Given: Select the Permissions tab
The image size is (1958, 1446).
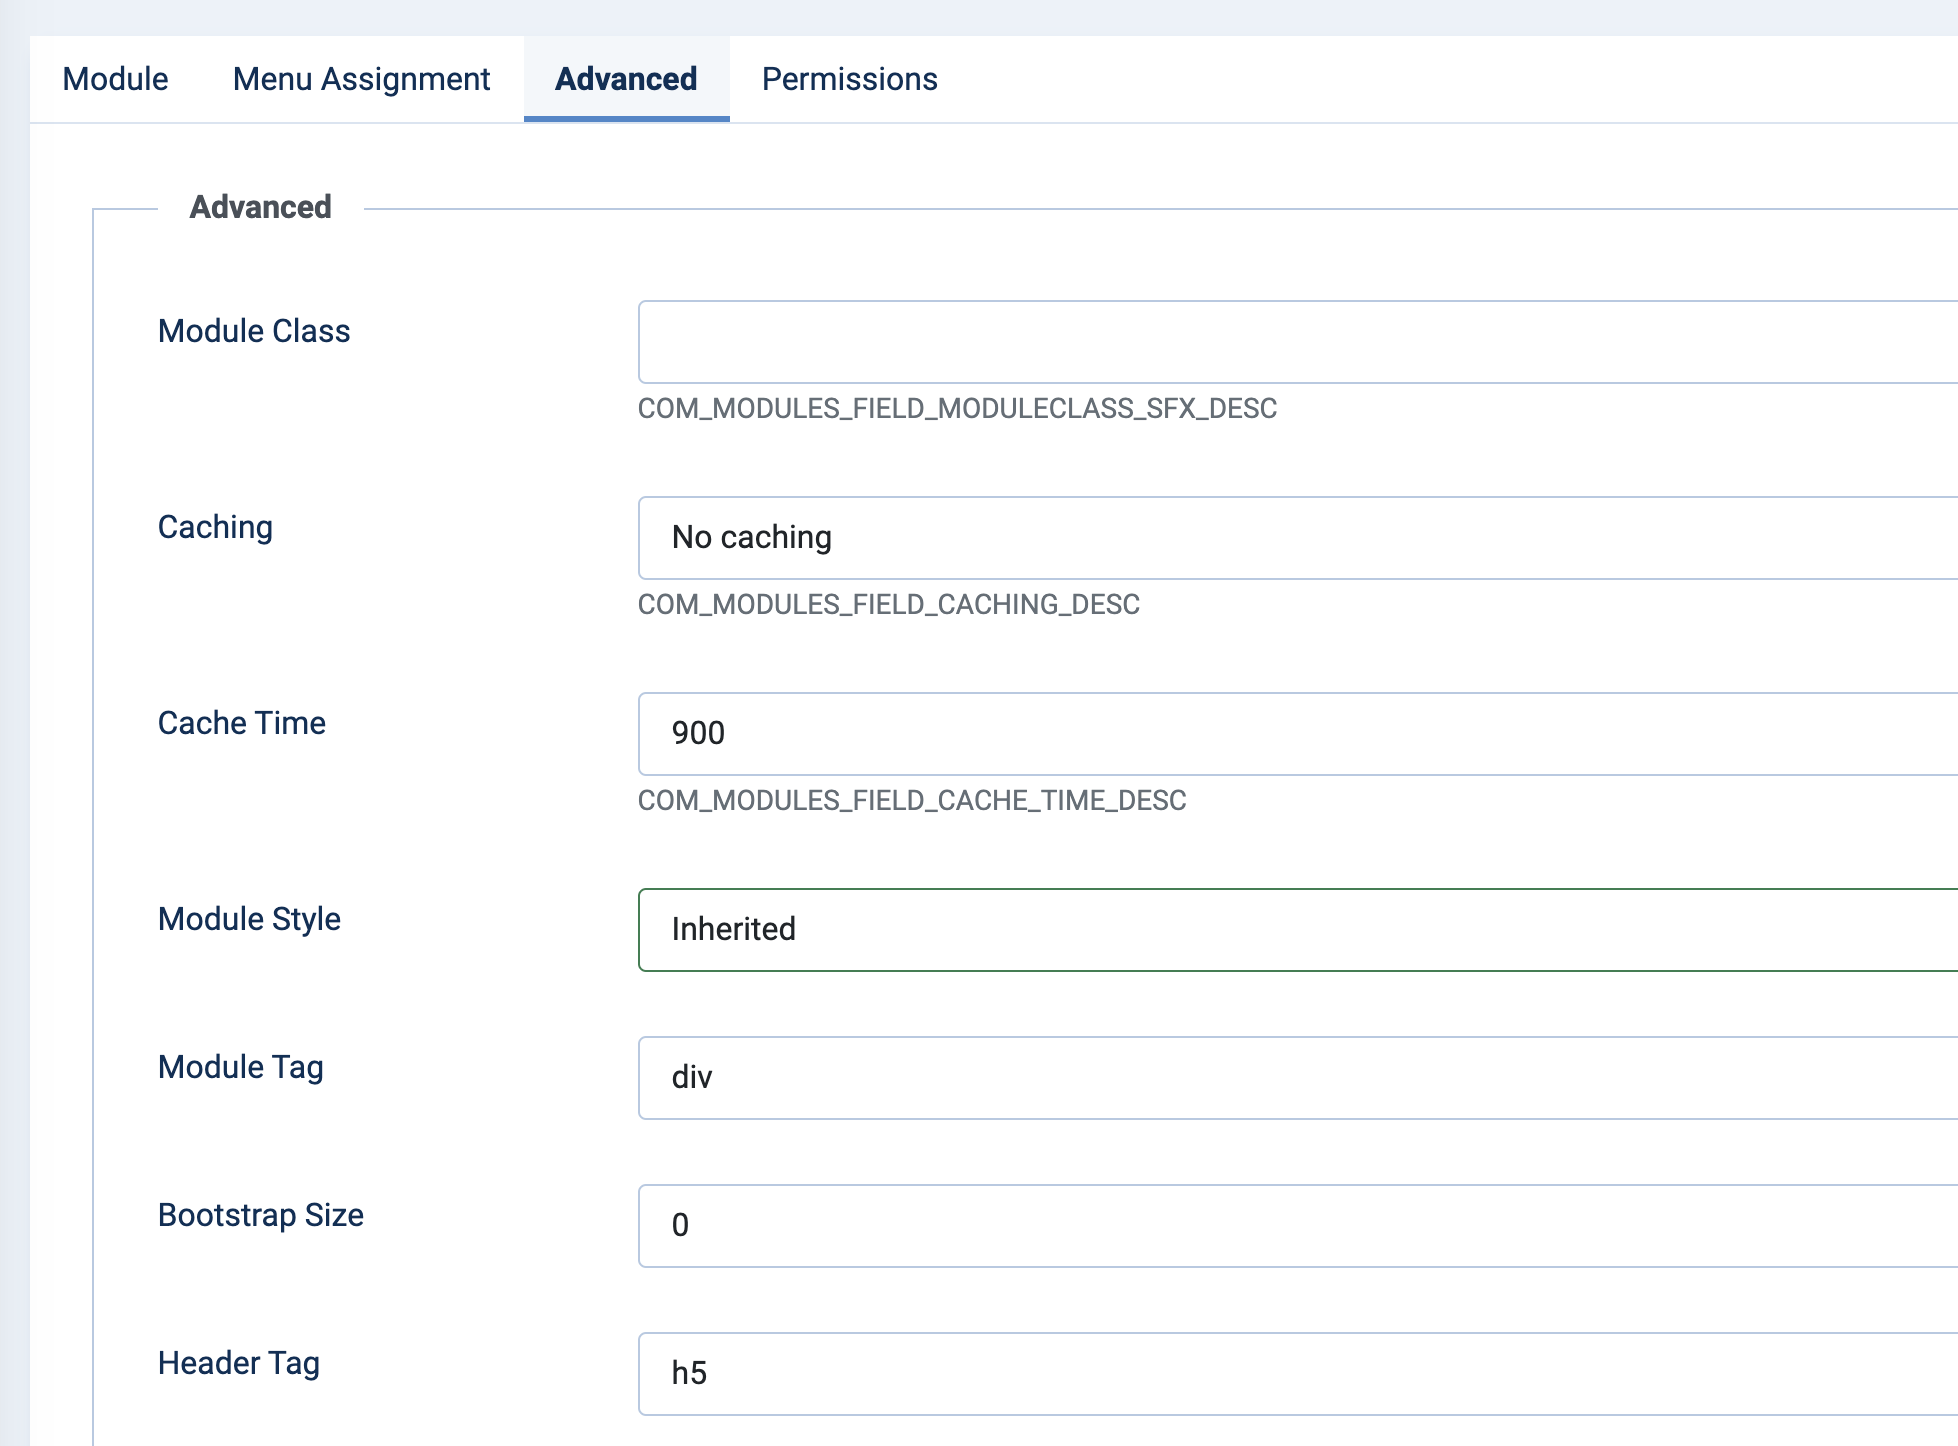Looking at the screenshot, I should tap(849, 79).
